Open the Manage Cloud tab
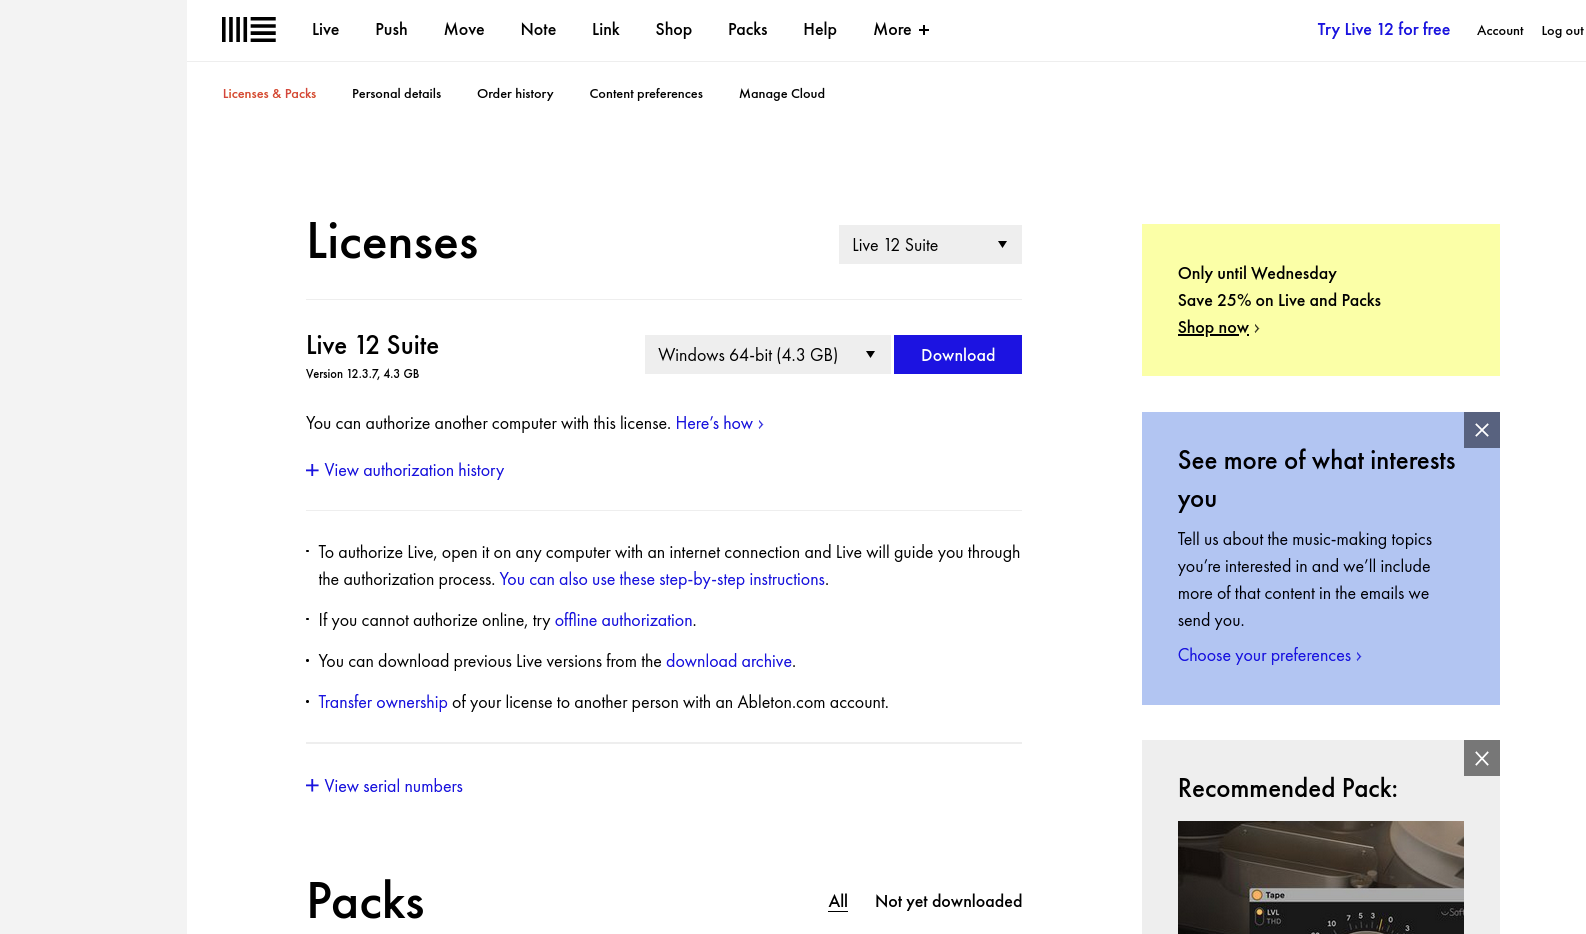The width and height of the screenshot is (1586, 934). (x=781, y=94)
